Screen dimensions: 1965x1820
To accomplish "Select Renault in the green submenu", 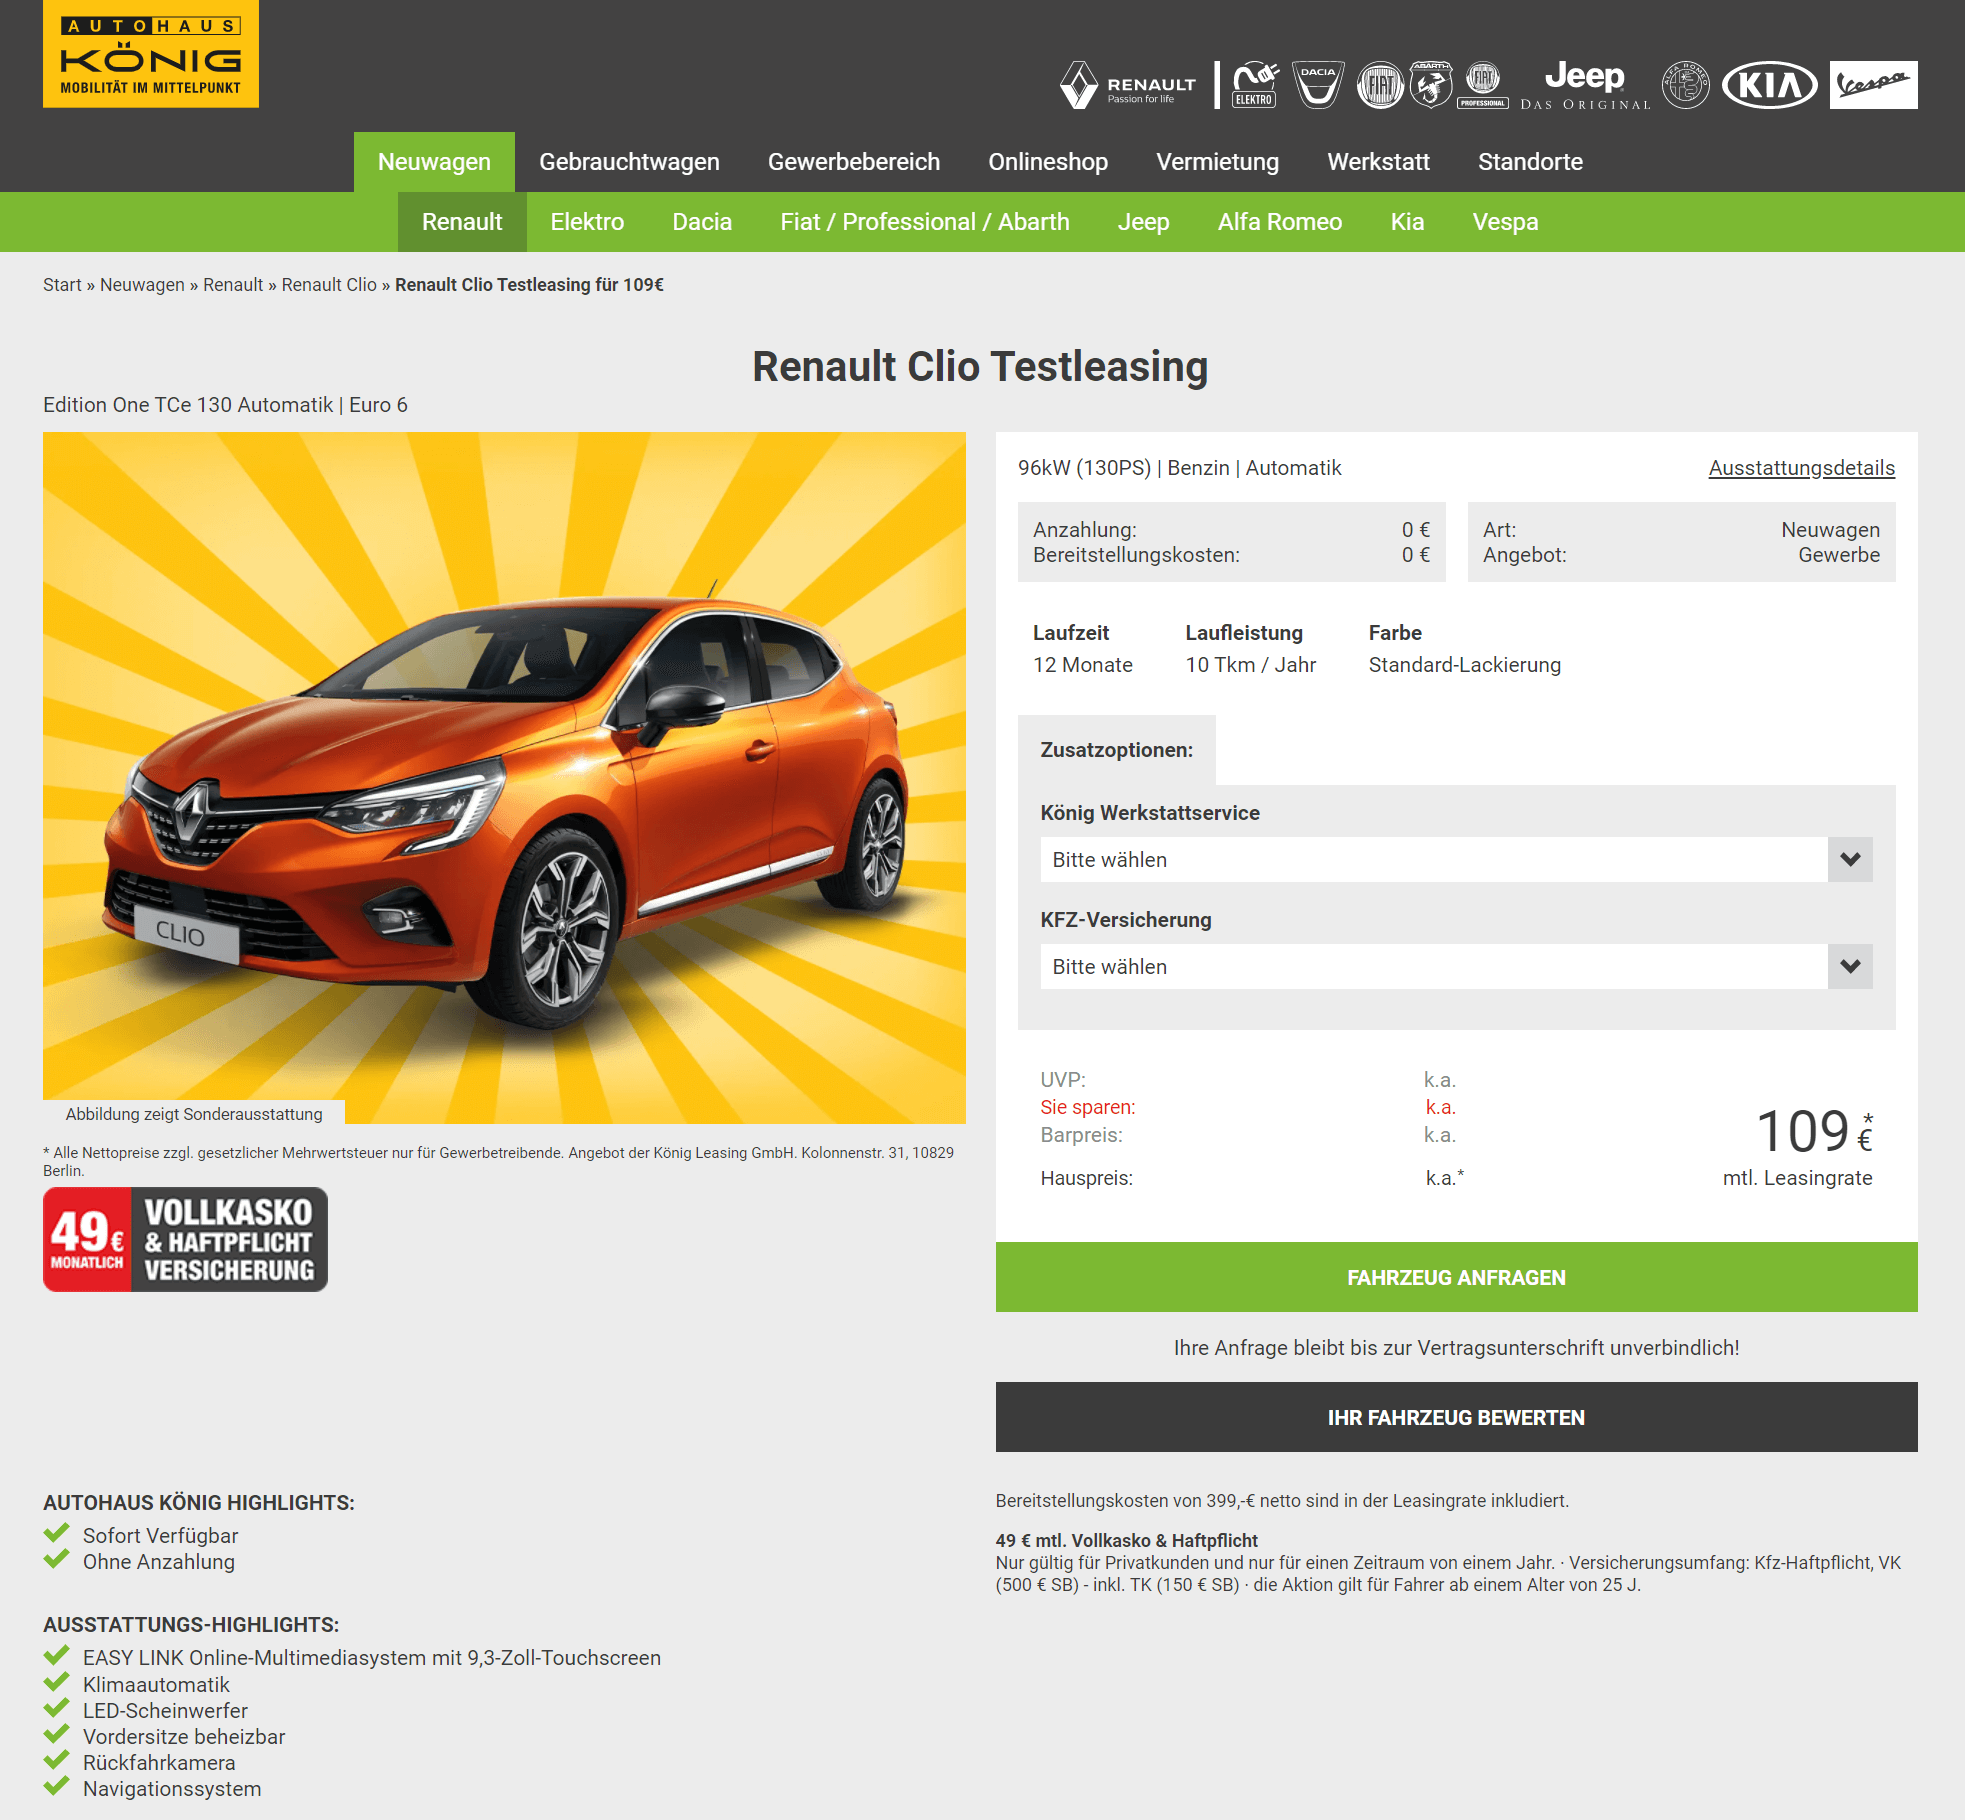I will (x=462, y=222).
